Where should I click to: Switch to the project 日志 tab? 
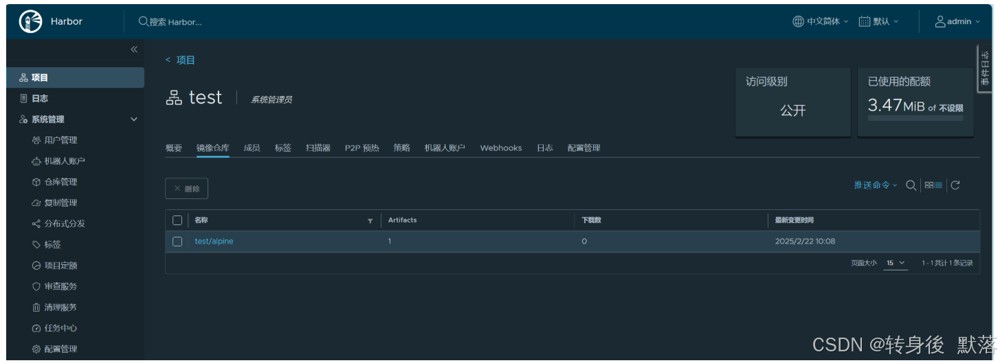pos(545,148)
